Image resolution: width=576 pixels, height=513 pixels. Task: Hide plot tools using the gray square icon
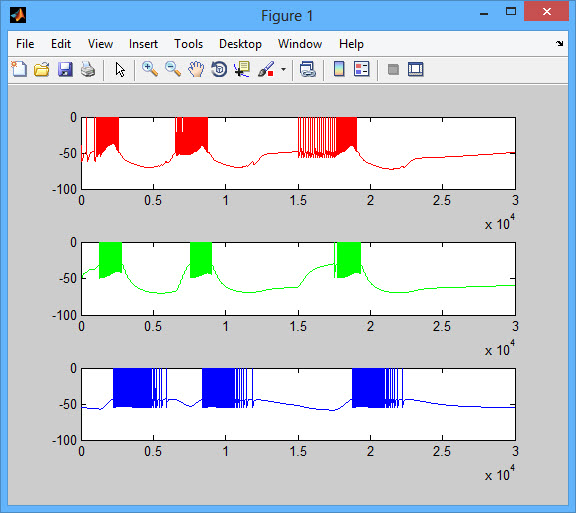[x=393, y=69]
